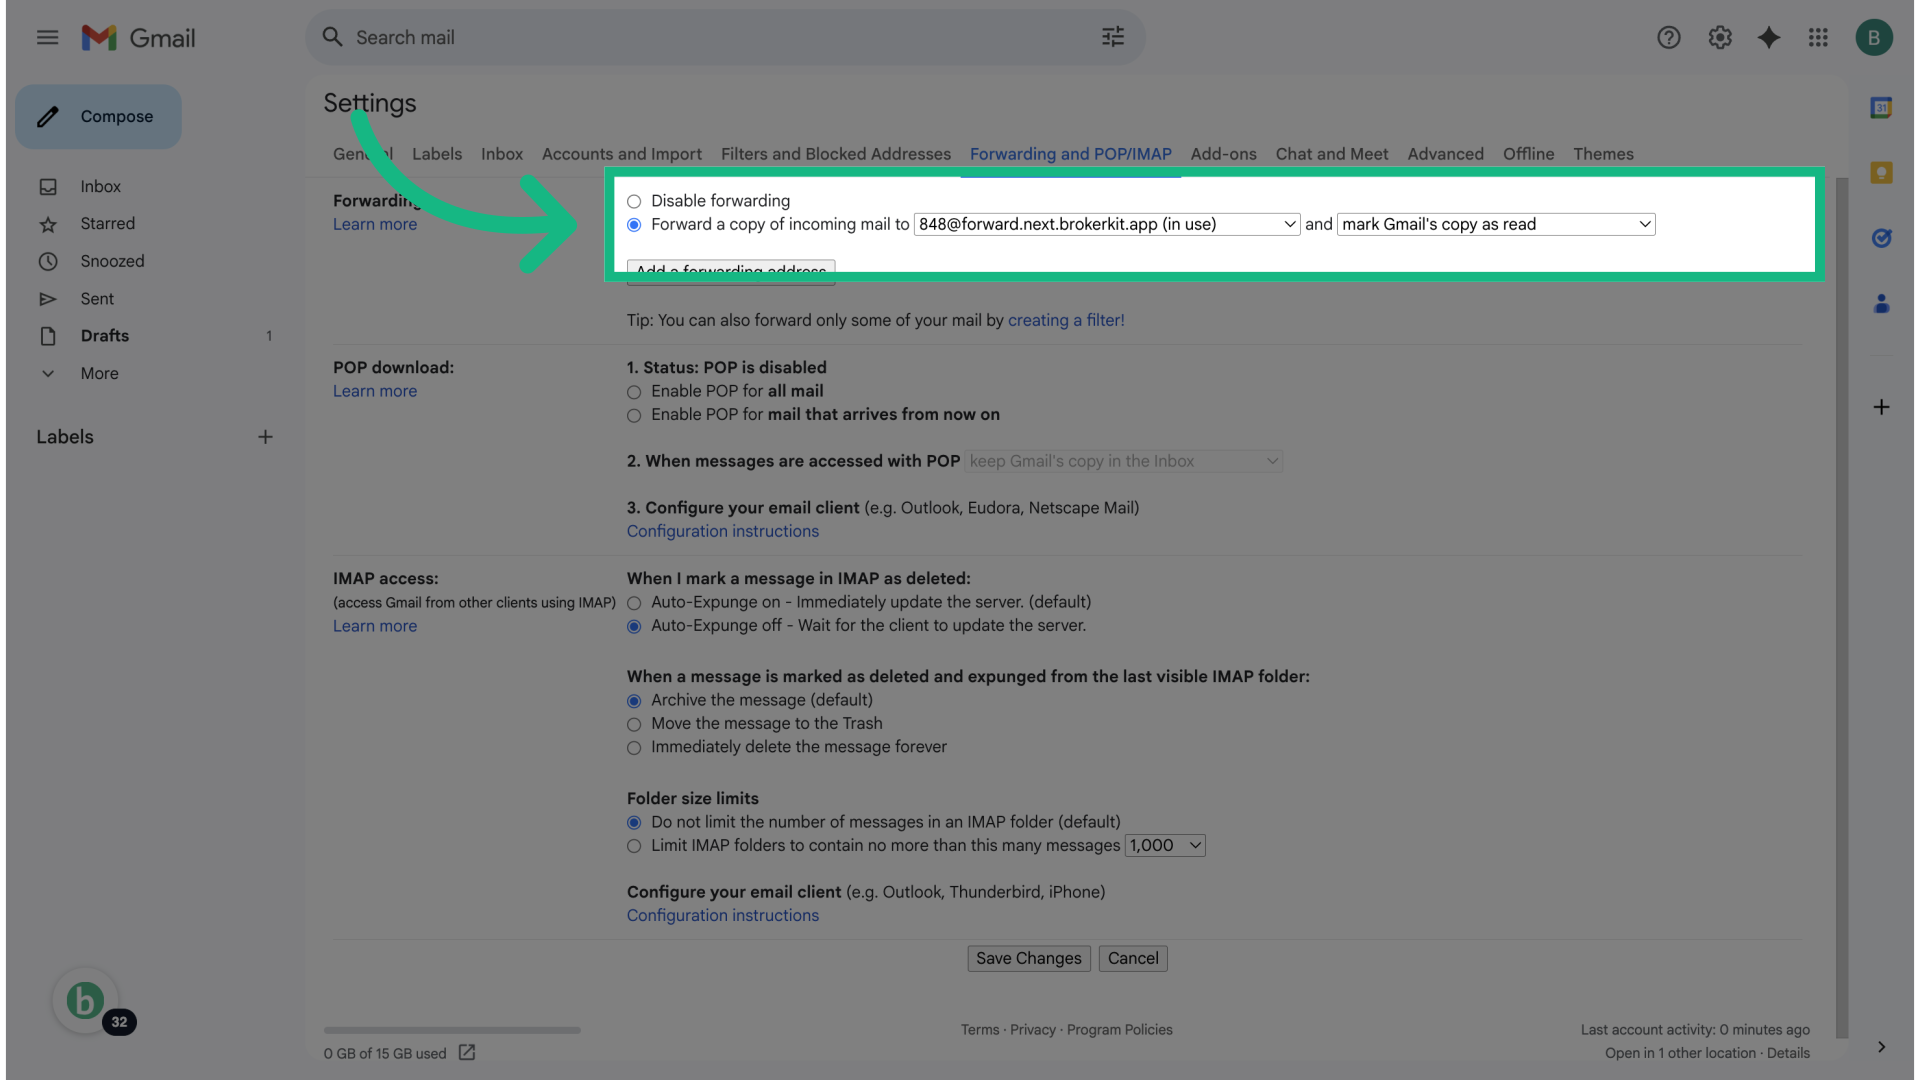This screenshot has width=1920, height=1080.
Task: Open Google Keep side panel icon
Action: click(1881, 173)
